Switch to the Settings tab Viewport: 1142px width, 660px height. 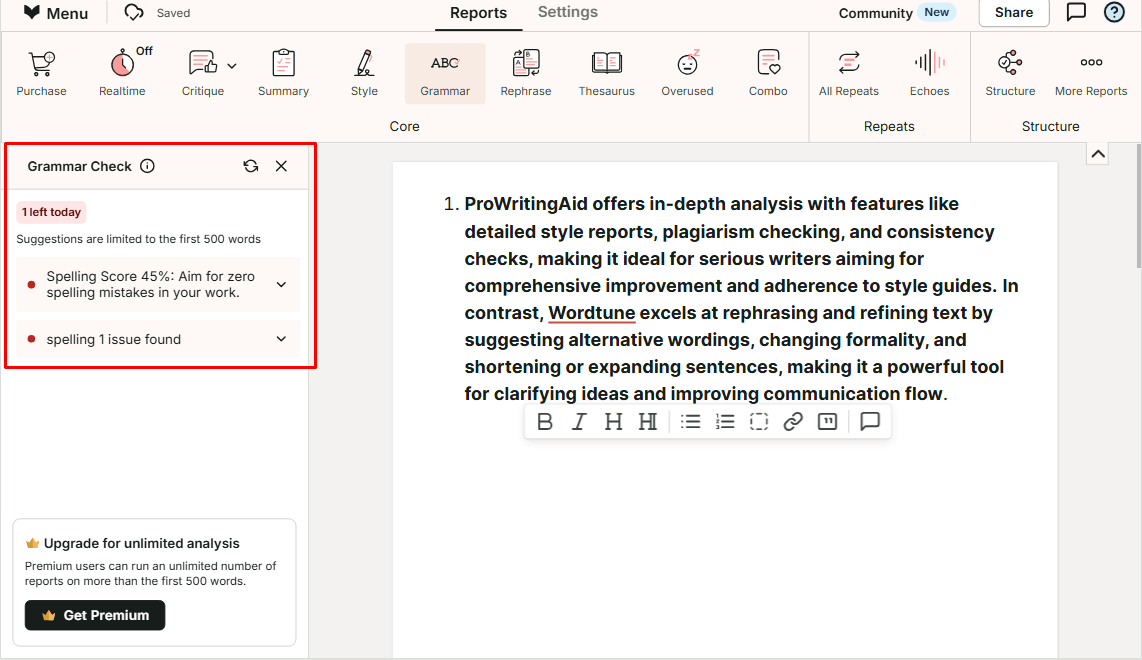[x=568, y=12]
